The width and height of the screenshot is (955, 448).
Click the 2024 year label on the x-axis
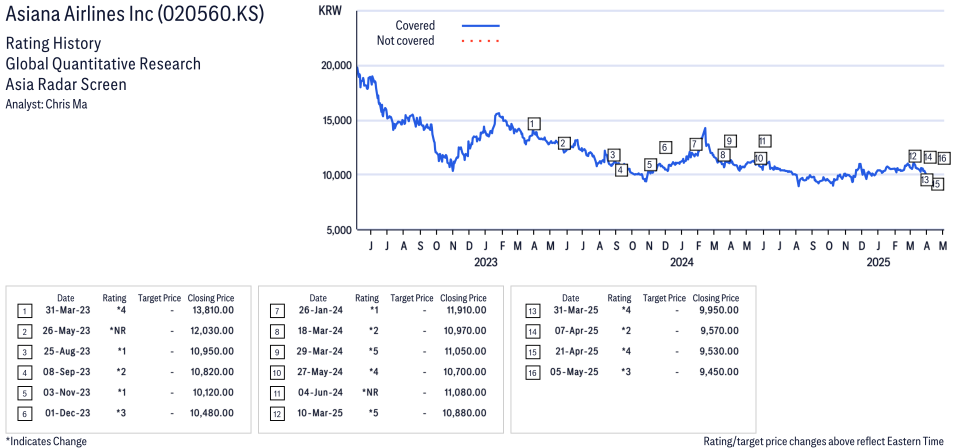(x=682, y=263)
